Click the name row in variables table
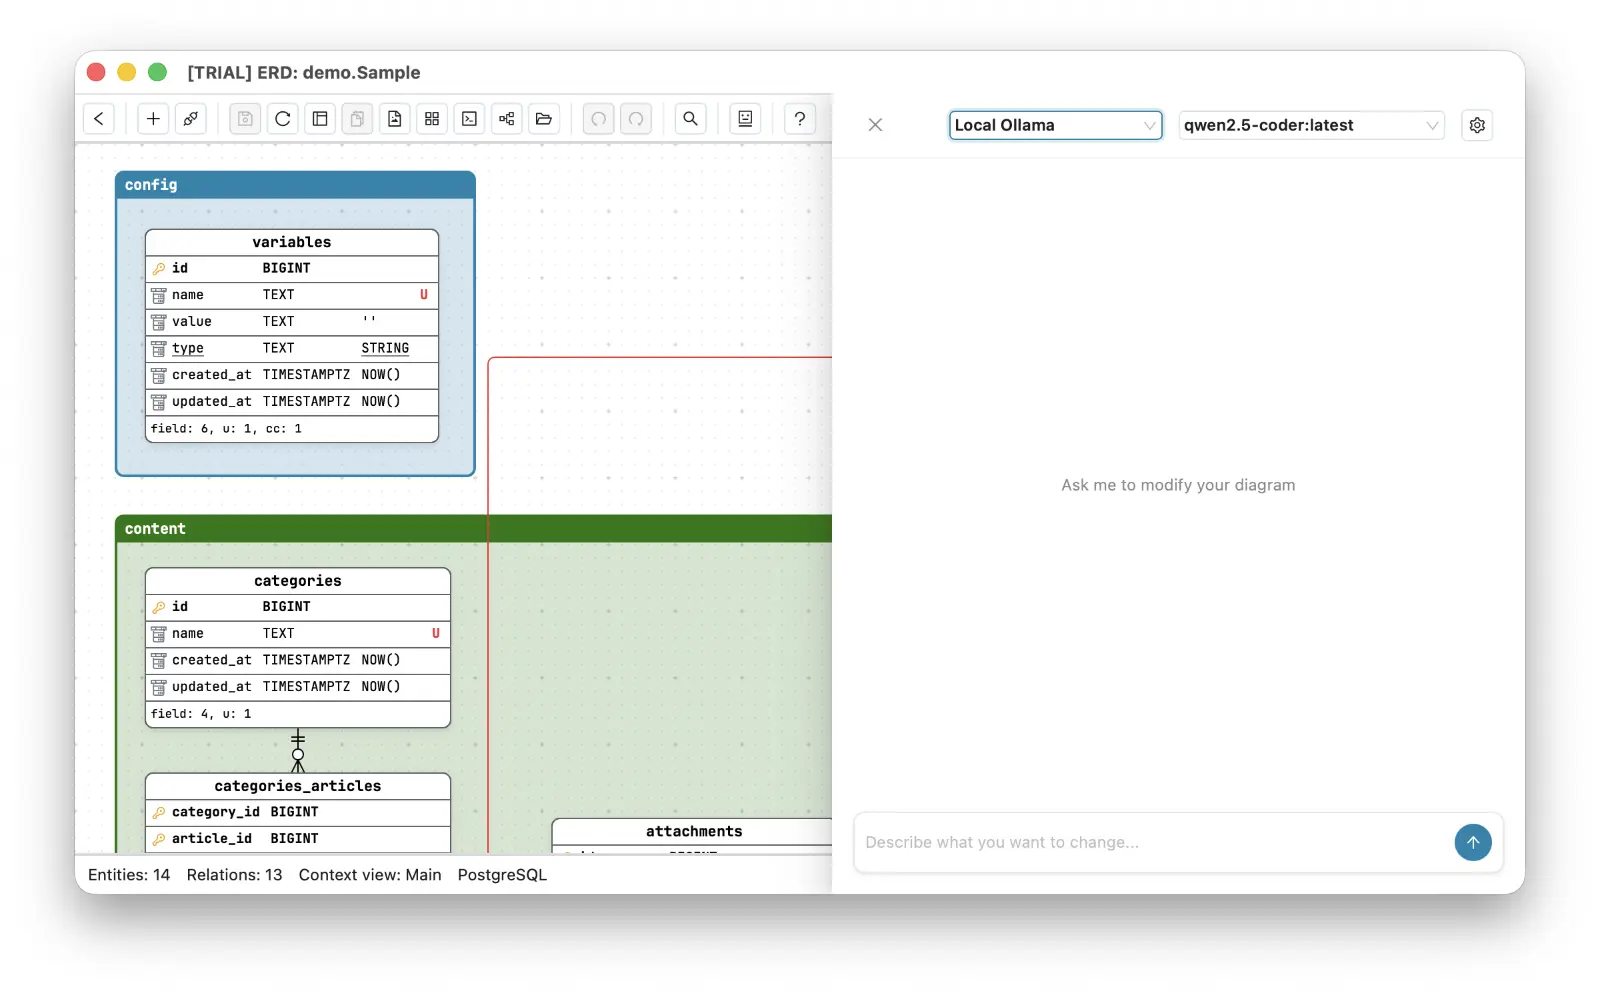This screenshot has width=1600, height=993. tap(292, 295)
